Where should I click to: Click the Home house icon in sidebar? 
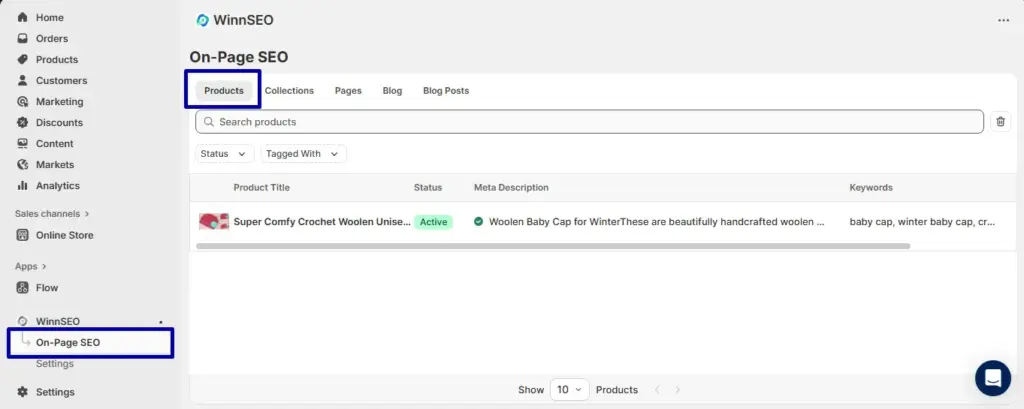pos(22,18)
